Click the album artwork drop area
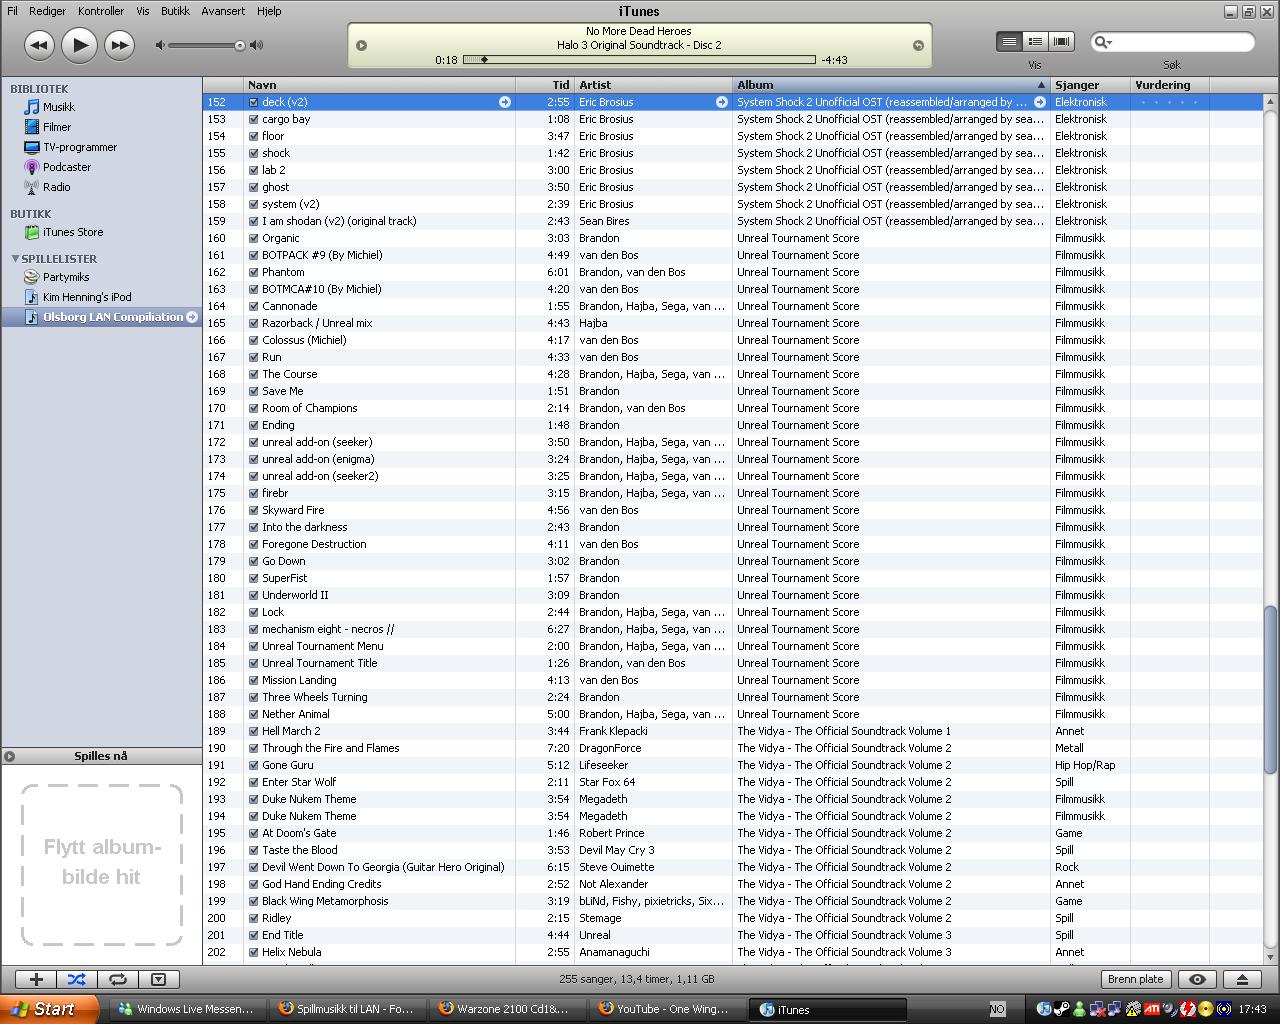This screenshot has width=1280, height=1024. [102, 864]
